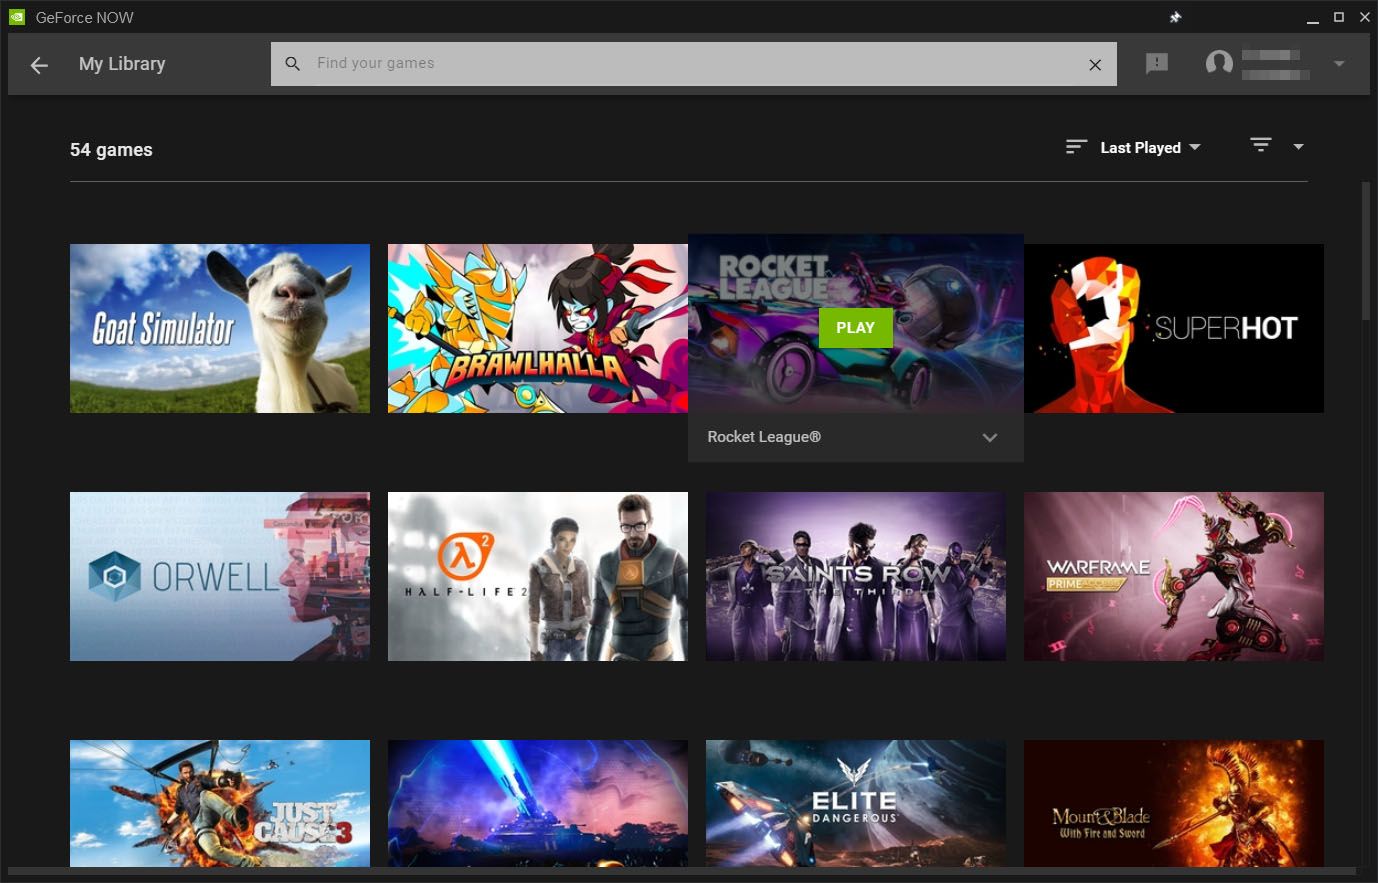Expand Rocket League details with its chevron
The image size is (1378, 883).
989,437
